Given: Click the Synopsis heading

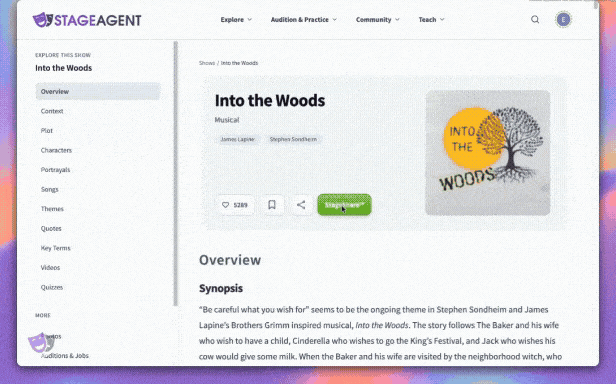Looking at the screenshot, I should 221,288.
